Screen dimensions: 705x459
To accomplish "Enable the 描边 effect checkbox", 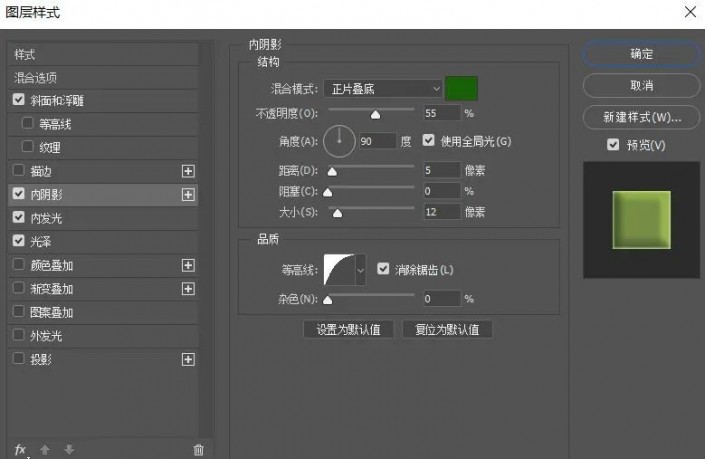I will click(x=18, y=170).
